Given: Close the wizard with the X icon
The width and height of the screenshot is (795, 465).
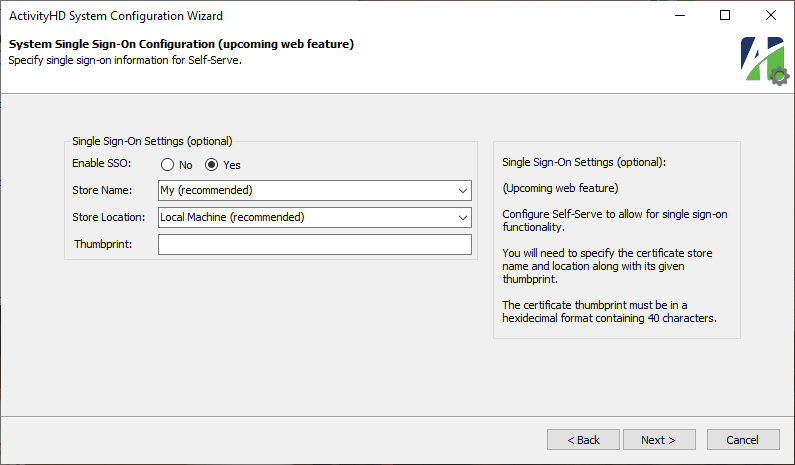Looking at the screenshot, I should 771,16.
